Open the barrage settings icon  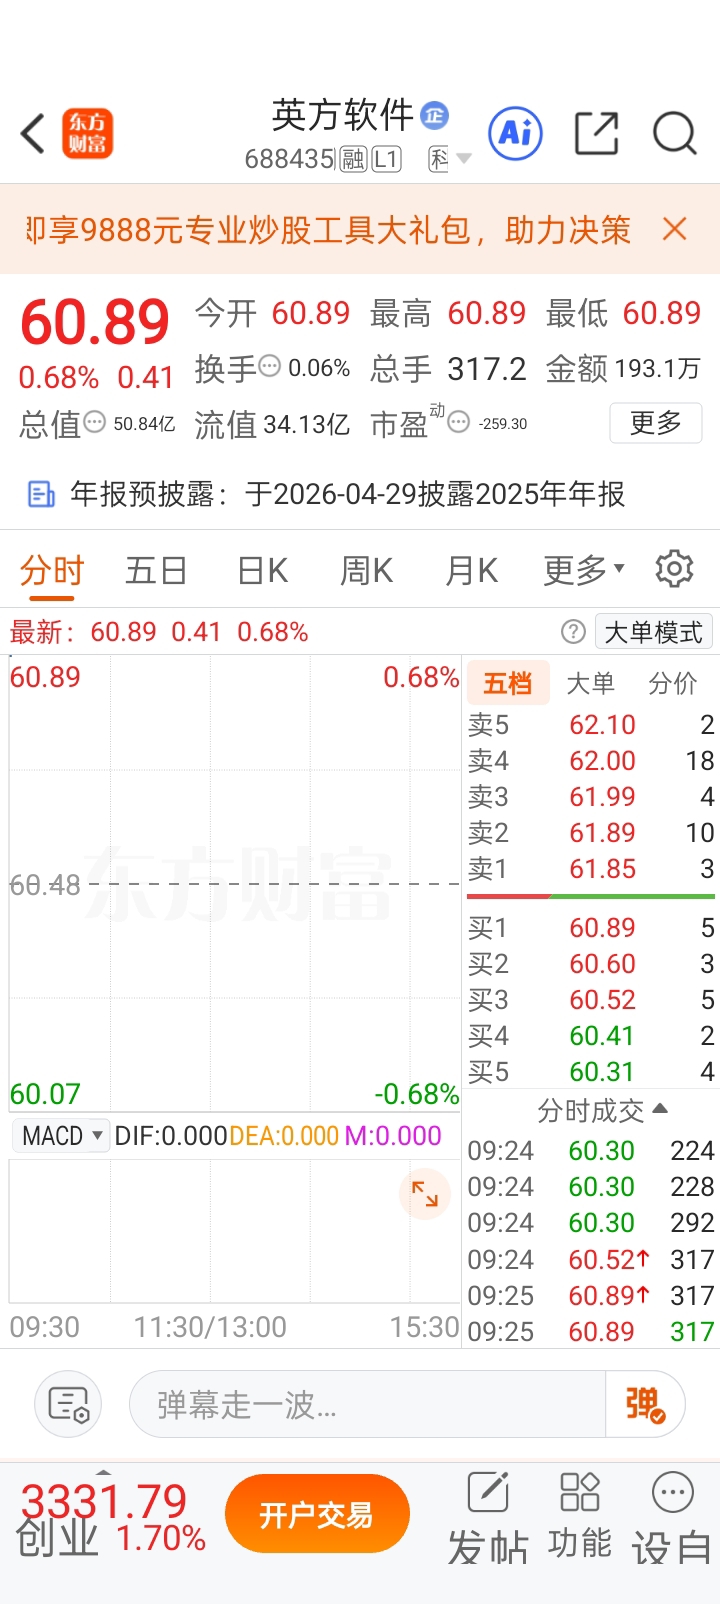click(68, 1404)
